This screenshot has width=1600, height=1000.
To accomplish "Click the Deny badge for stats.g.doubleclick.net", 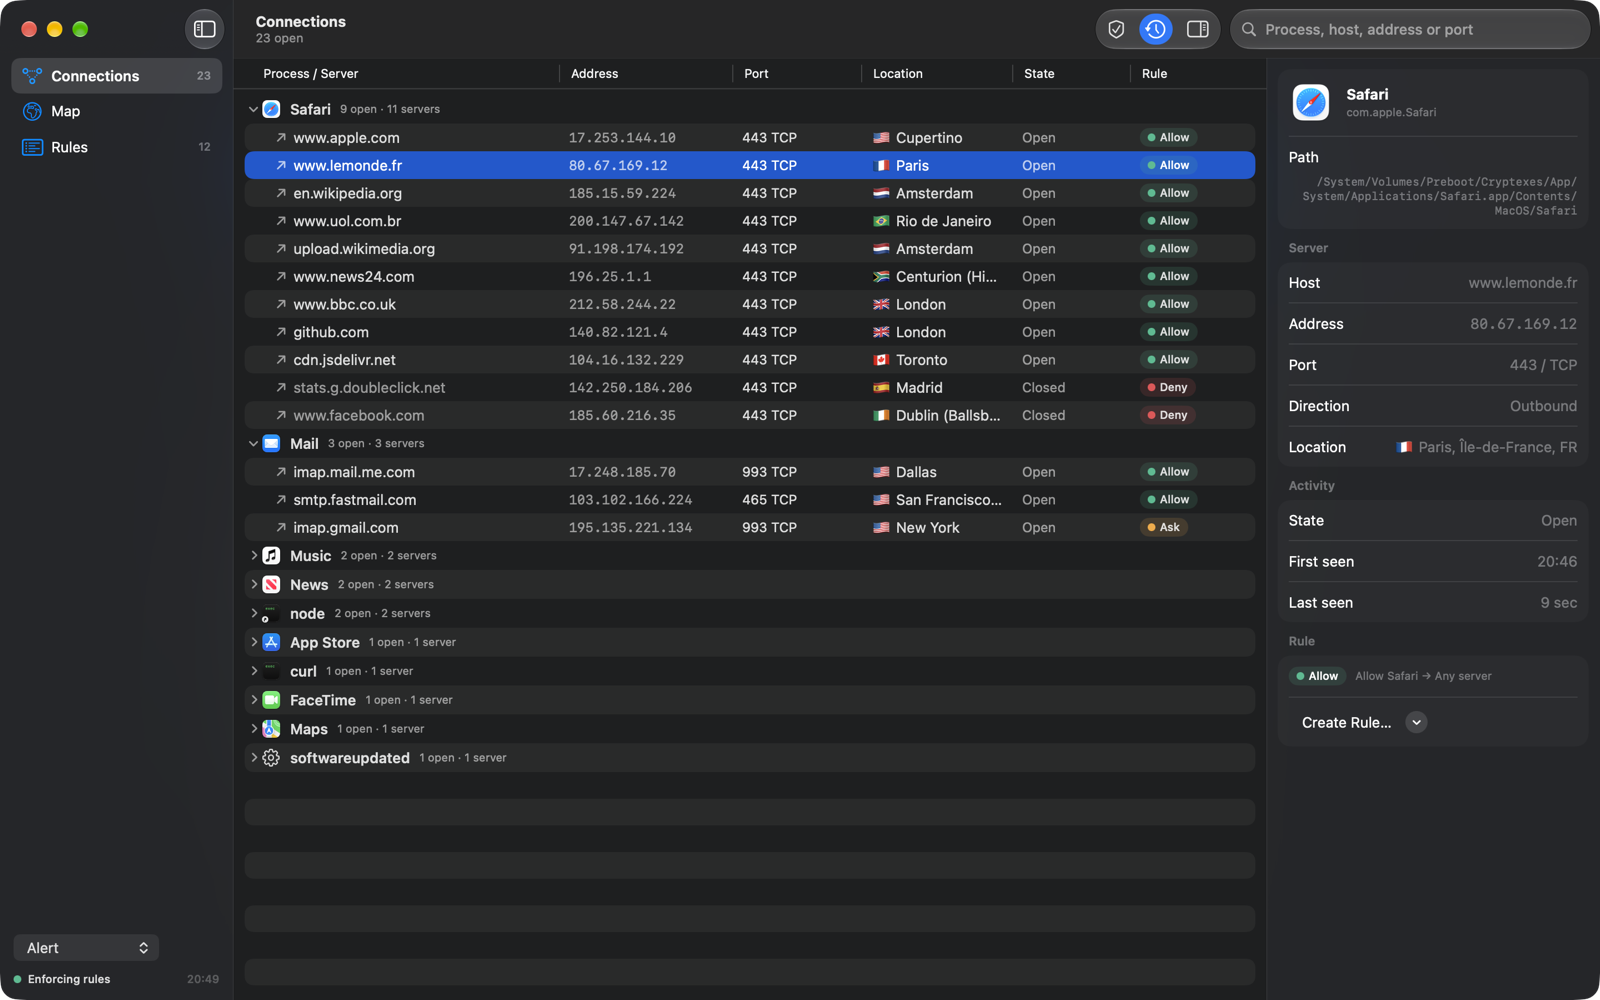I will click(x=1167, y=387).
